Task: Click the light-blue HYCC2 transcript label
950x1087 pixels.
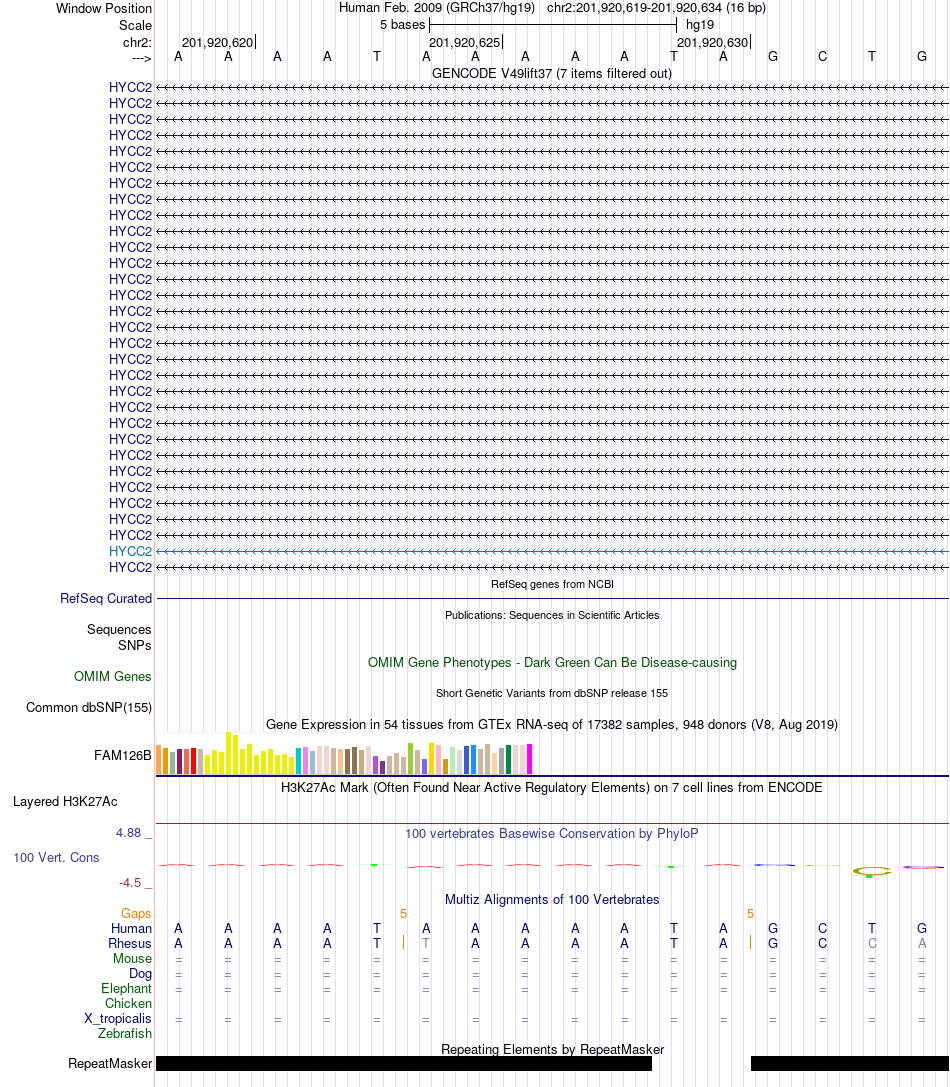Action: point(130,551)
